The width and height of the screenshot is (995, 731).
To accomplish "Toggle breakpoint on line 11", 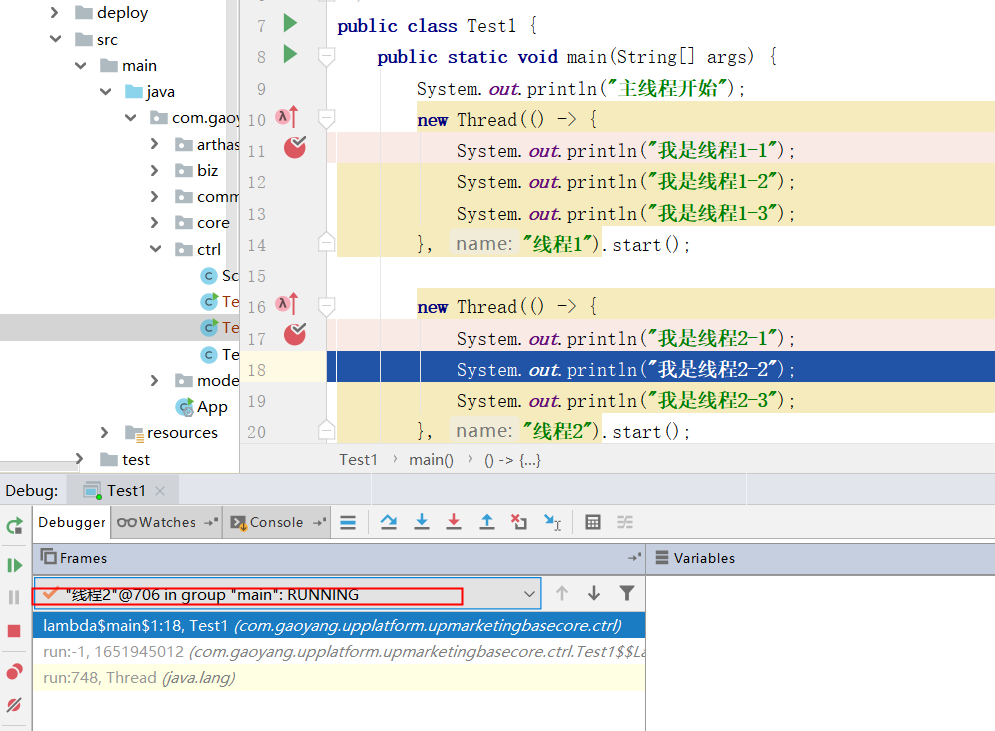I will click(294, 147).
